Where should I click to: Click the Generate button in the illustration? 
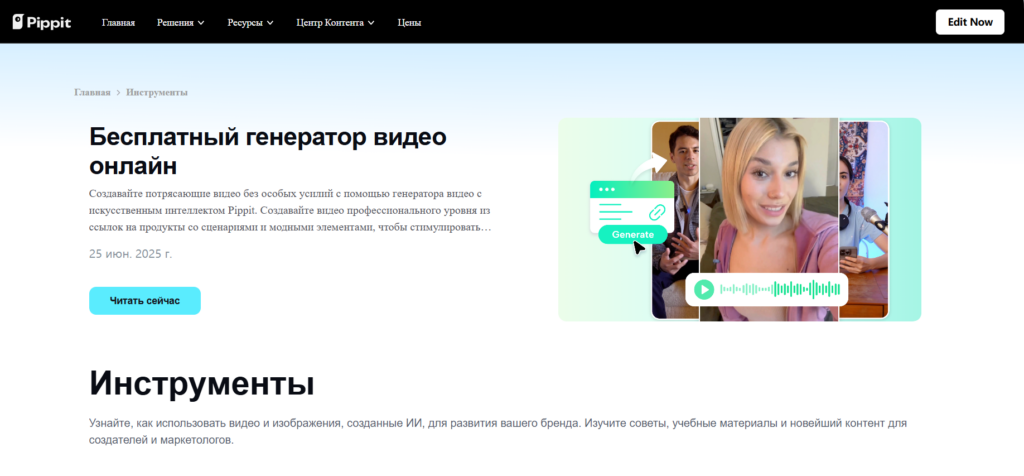point(632,234)
